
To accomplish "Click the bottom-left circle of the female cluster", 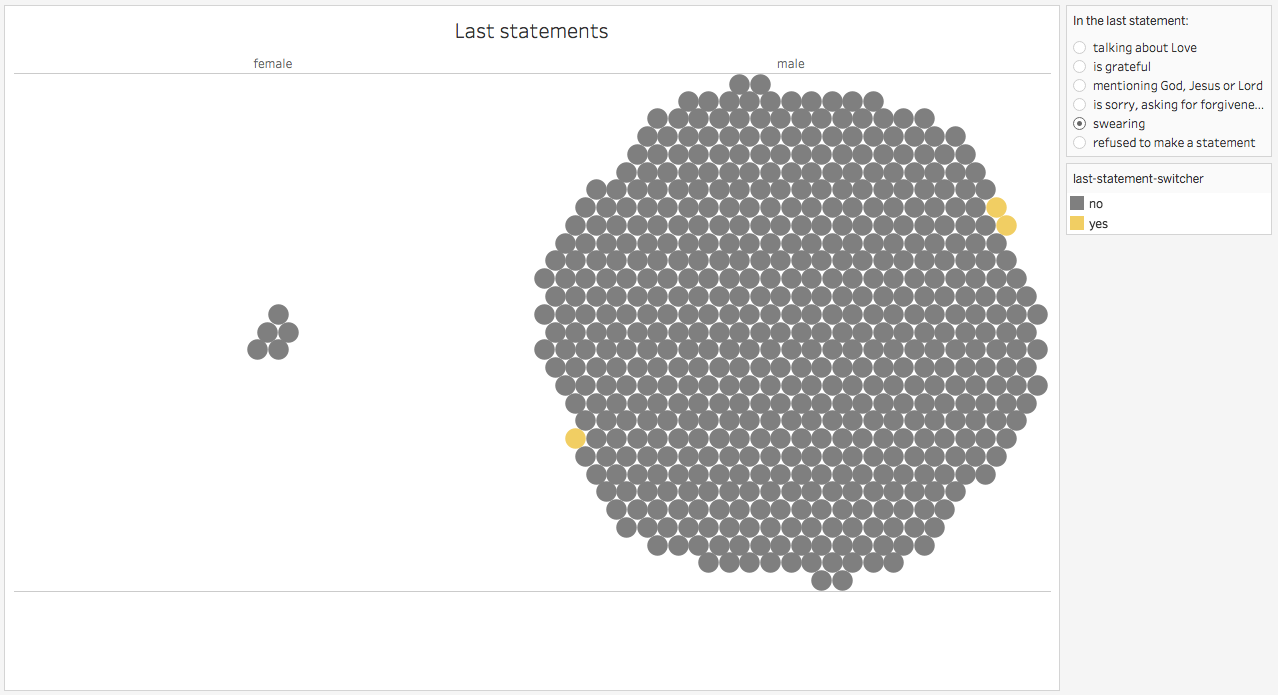I will [x=257, y=349].
